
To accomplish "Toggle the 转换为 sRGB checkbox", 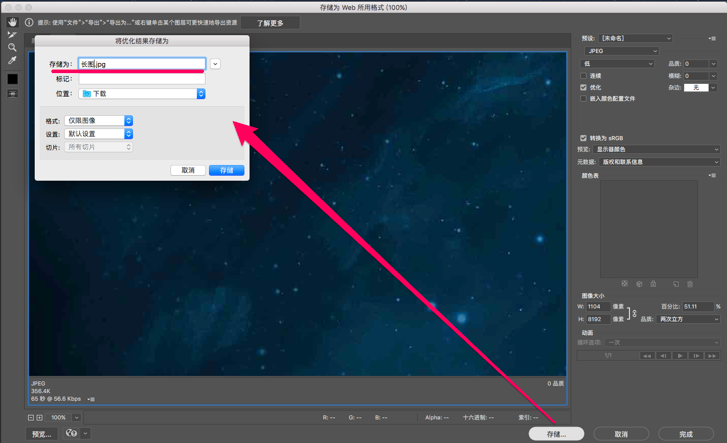I will (584, 138).
